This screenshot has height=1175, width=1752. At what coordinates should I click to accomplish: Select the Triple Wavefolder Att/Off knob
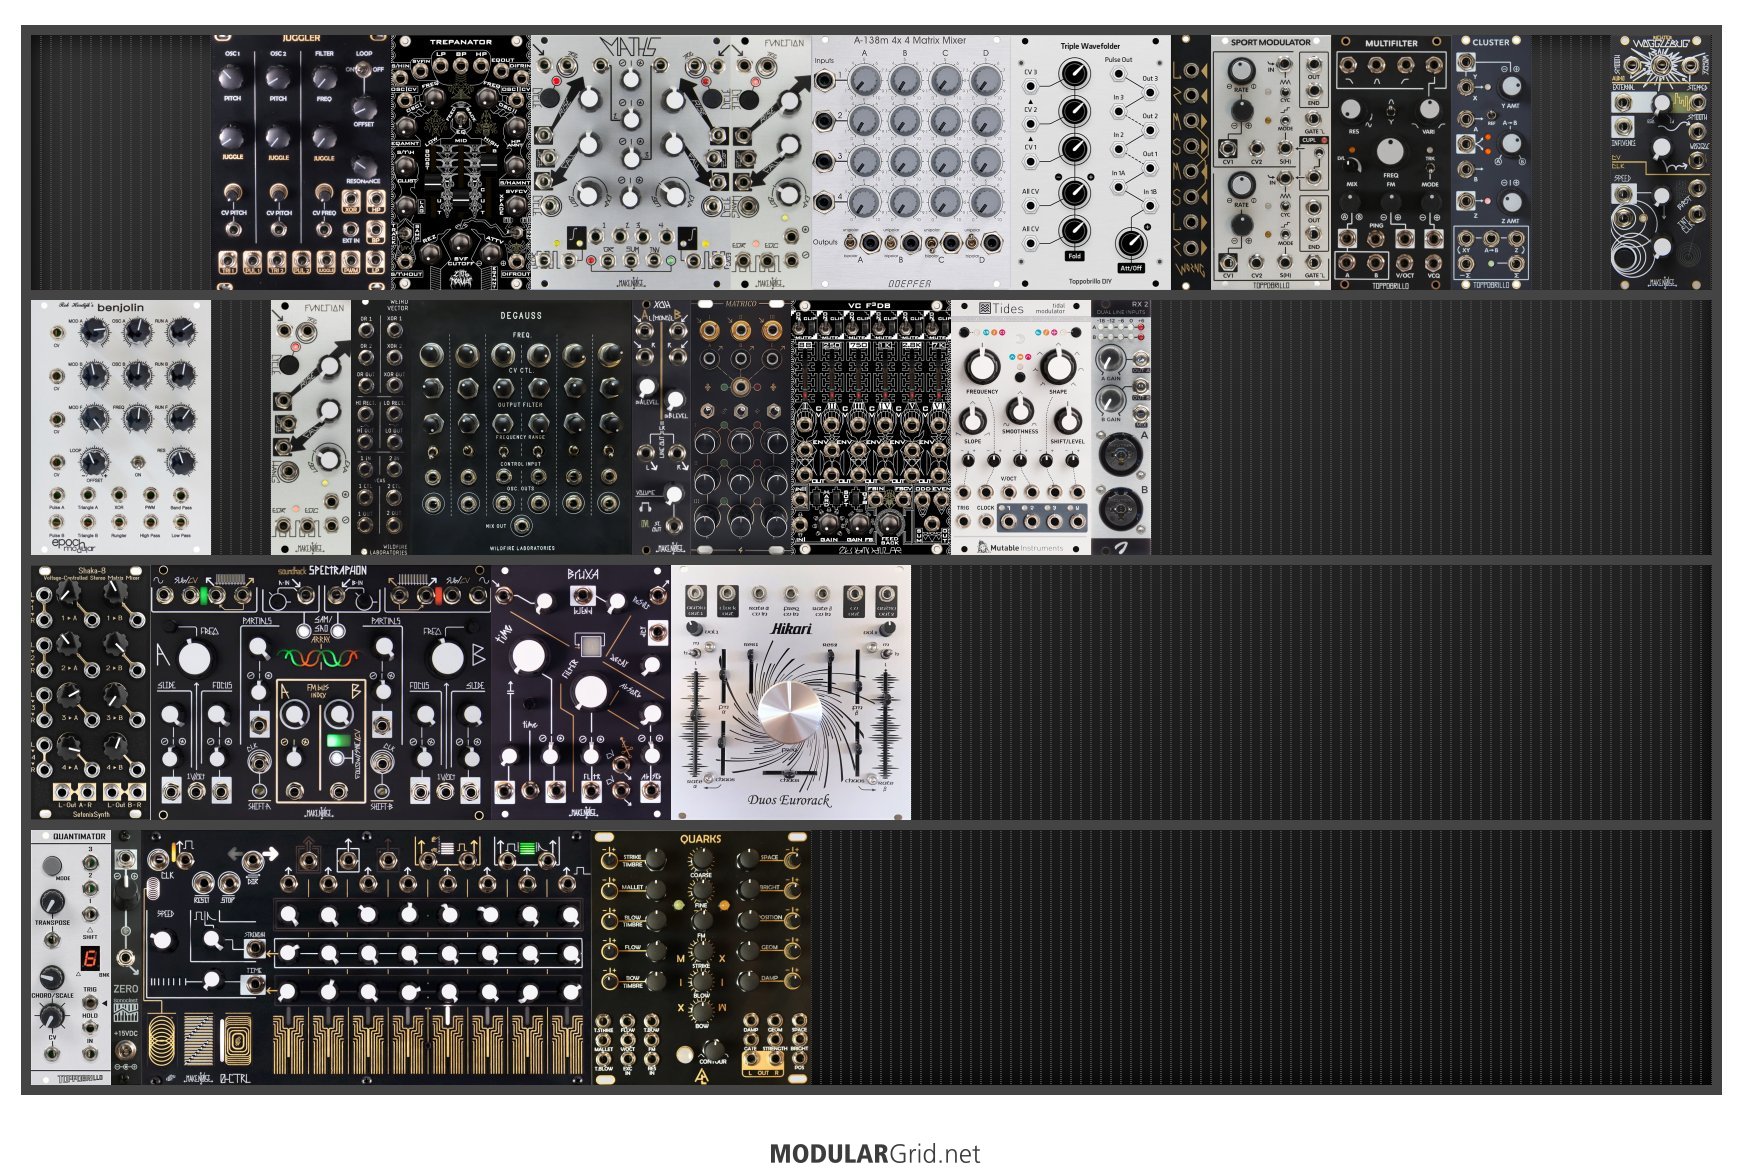[x=1131, y=243]
